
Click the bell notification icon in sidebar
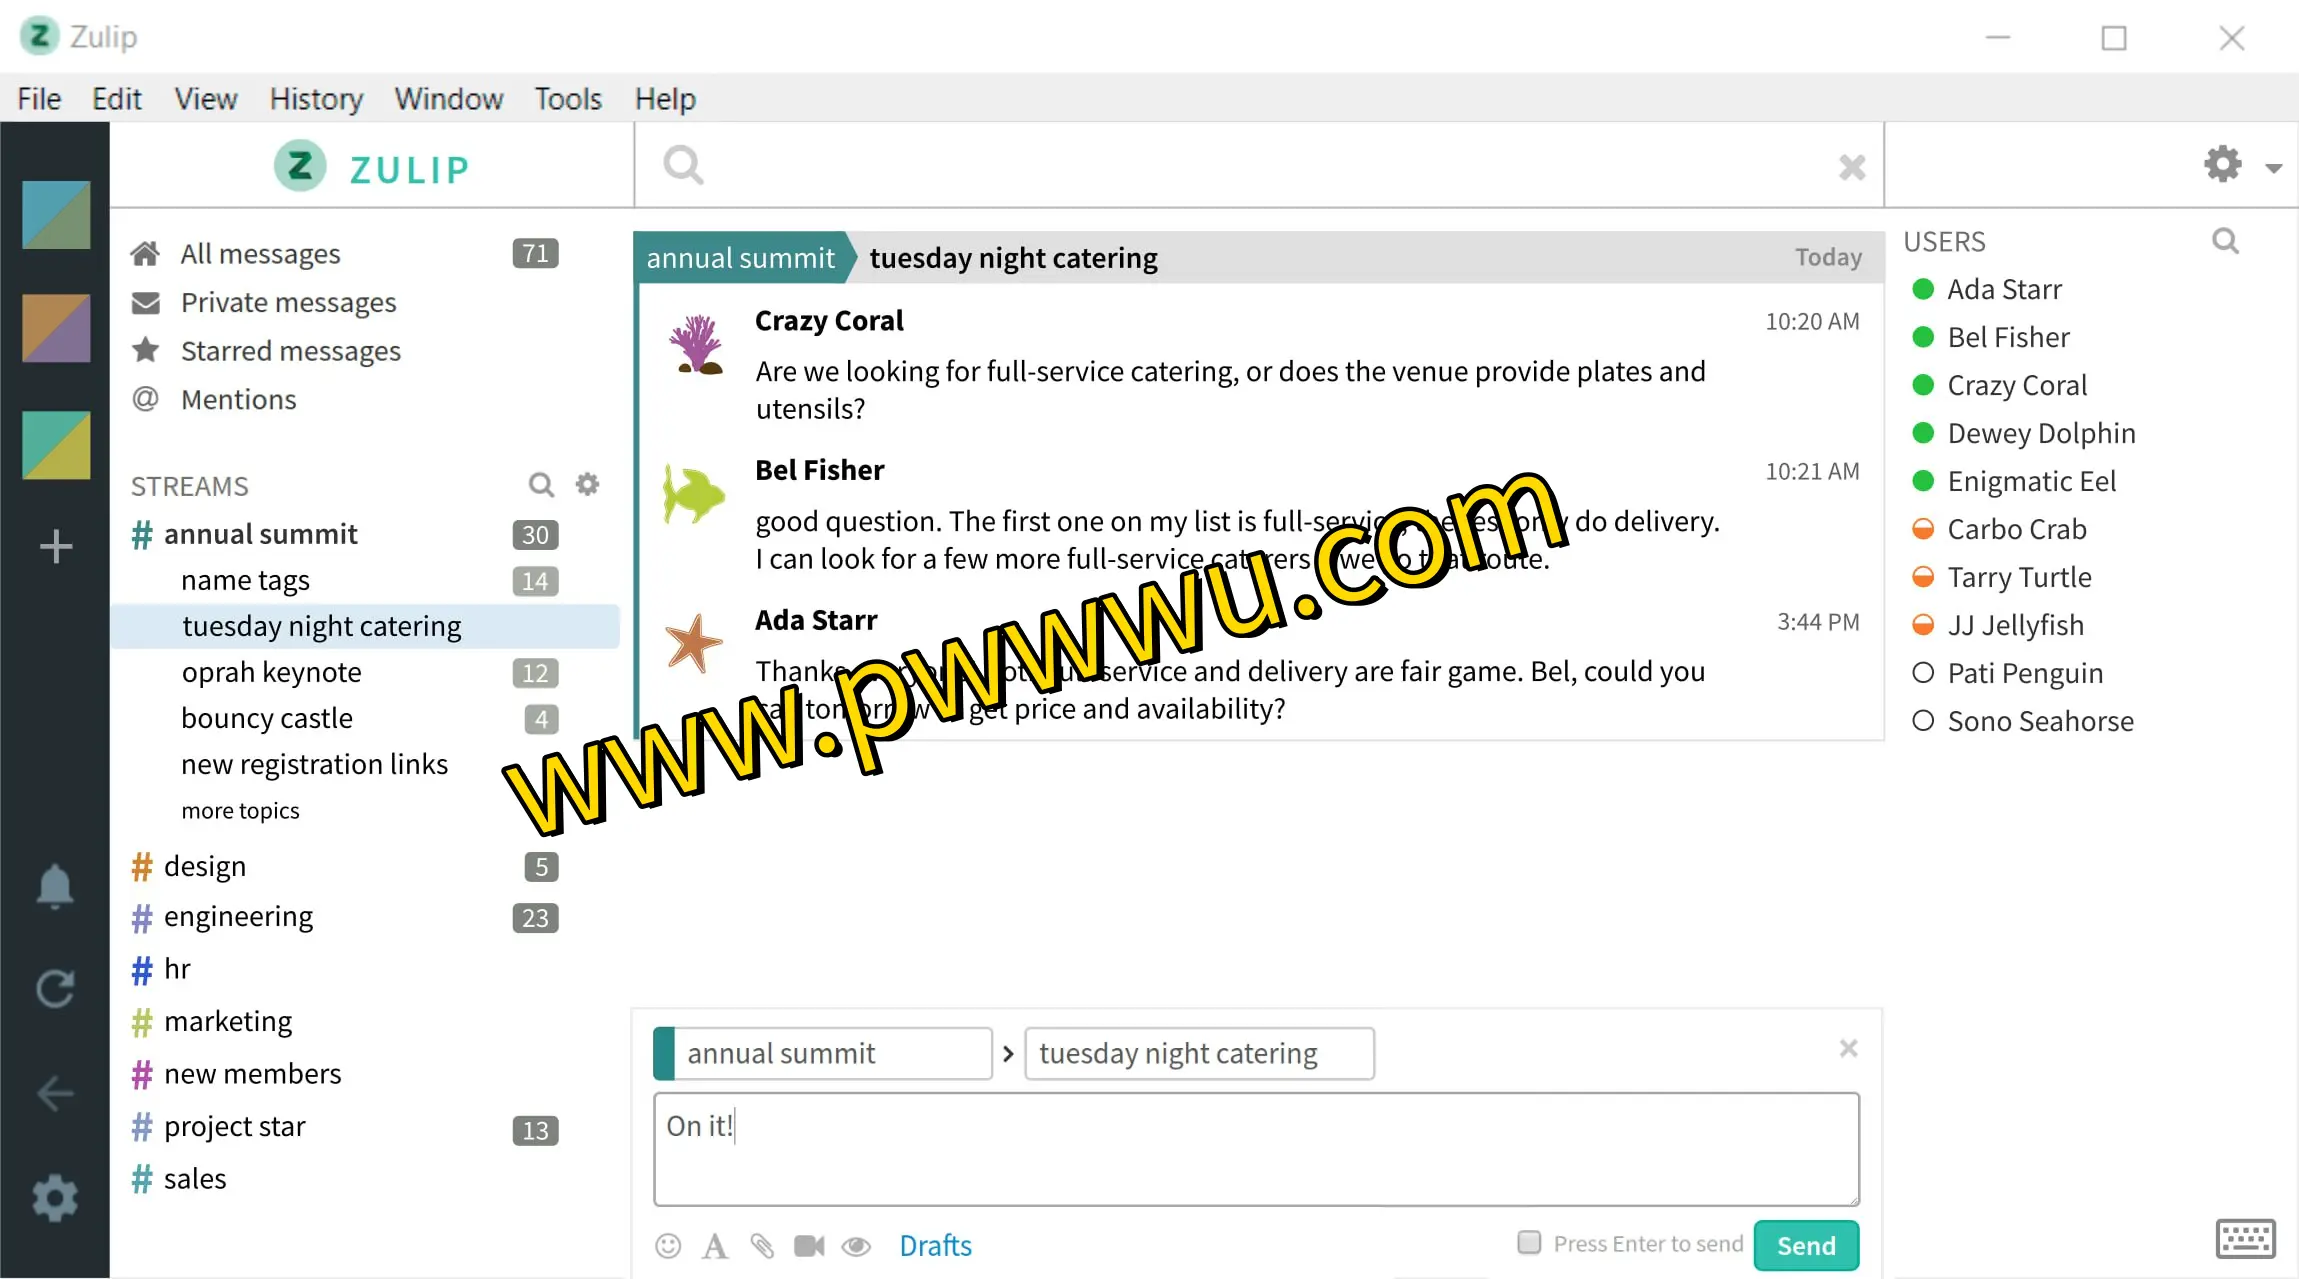click(x=55, y=886)
